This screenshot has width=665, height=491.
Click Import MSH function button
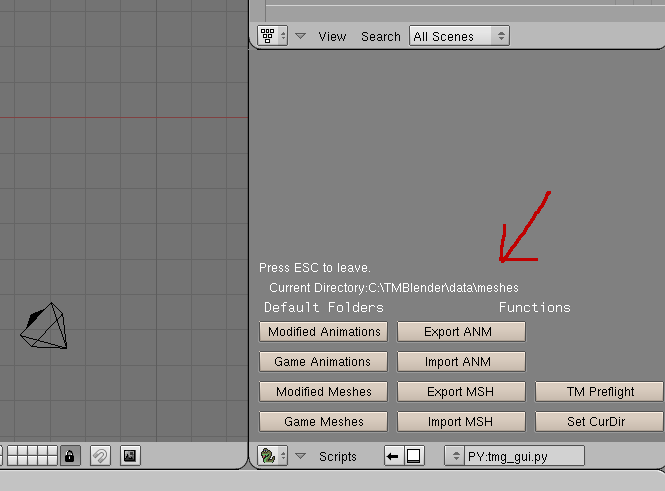461,421
